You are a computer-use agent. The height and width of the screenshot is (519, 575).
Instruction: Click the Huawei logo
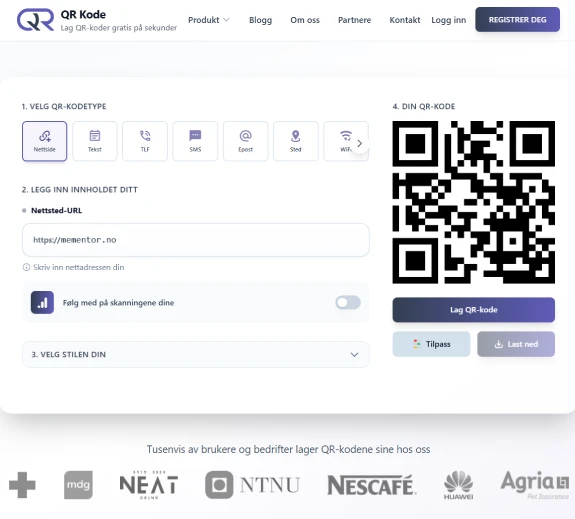[458, 485]
